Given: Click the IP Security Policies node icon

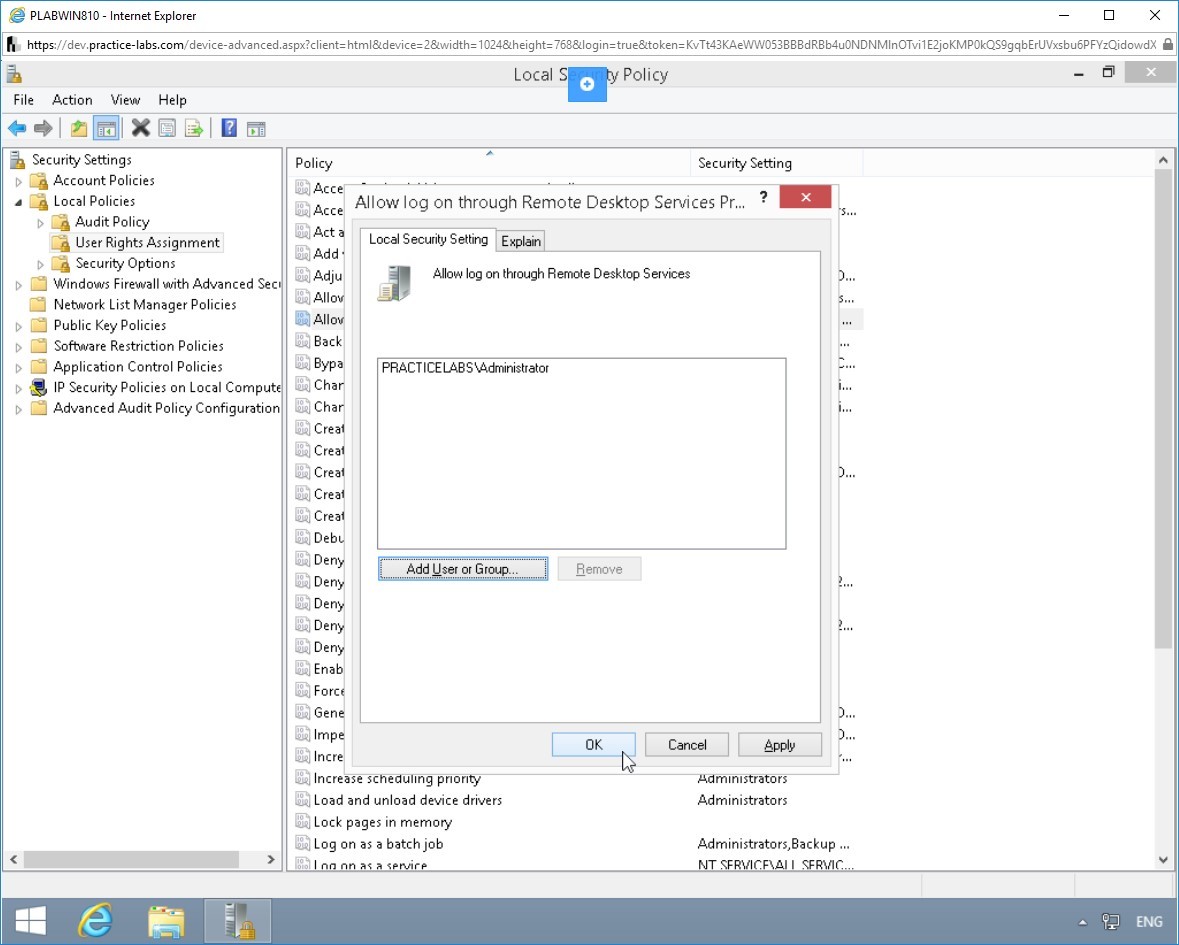Looking at the screenshot, I should 38,387.
